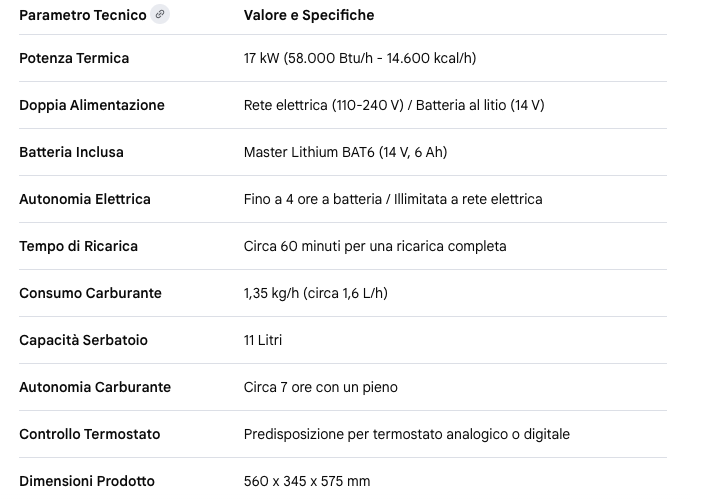Click the 17 kW thermal power value
The image size is (705, 502).
coord(360,58)
